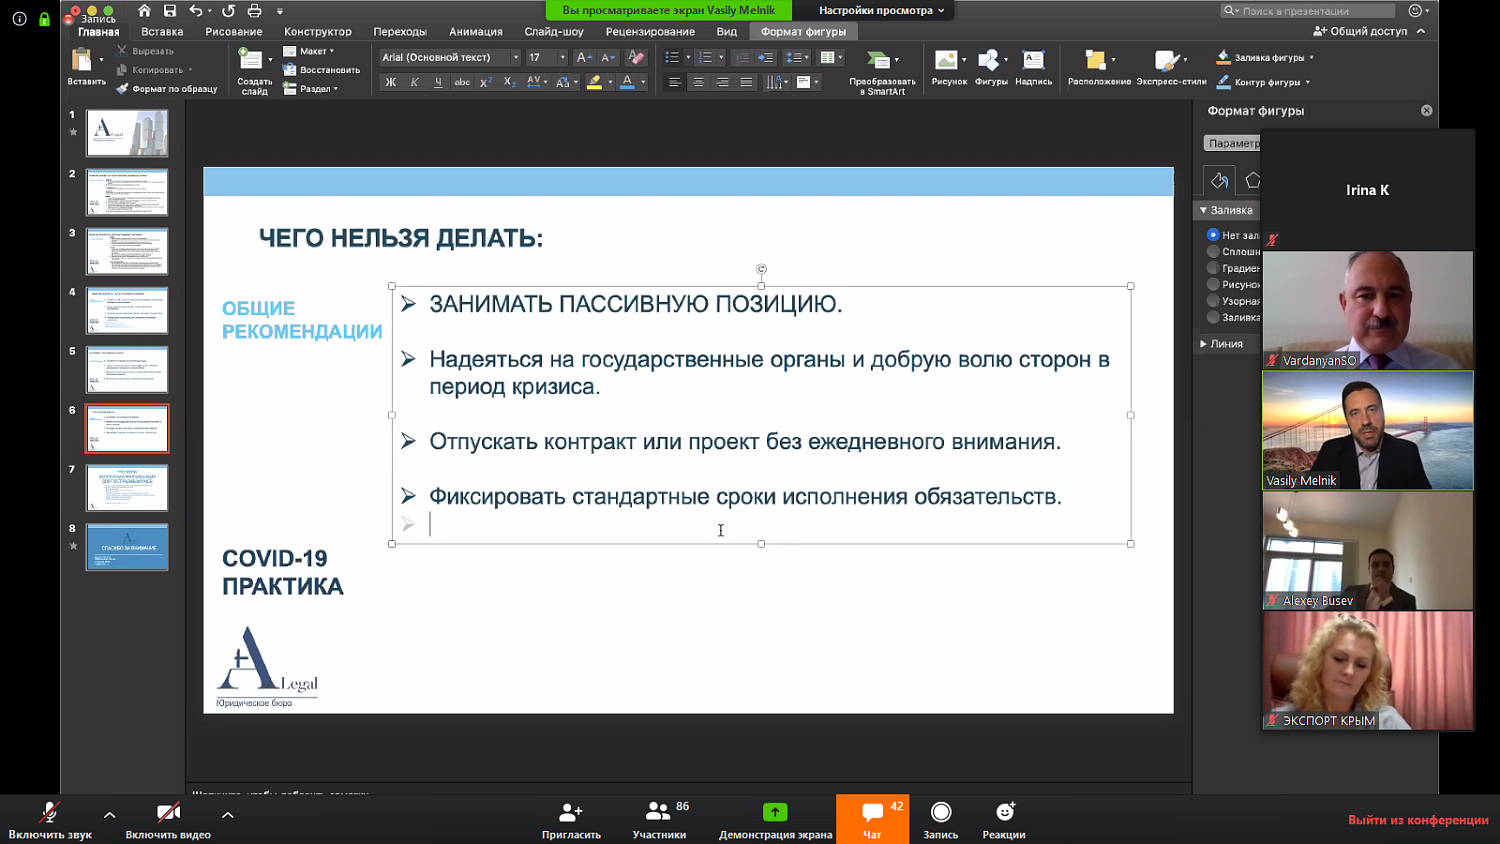This screenshot has width=1500, height=844.
Task: Decrease font size with A▼ icon
Action: 608,58
